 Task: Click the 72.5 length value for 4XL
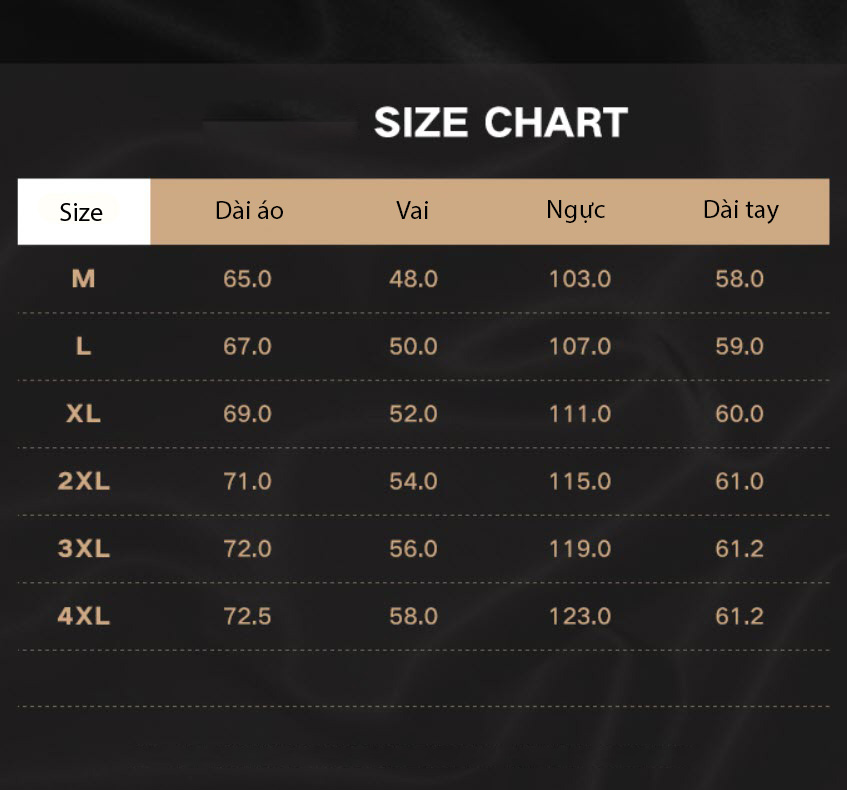[247, 617]
